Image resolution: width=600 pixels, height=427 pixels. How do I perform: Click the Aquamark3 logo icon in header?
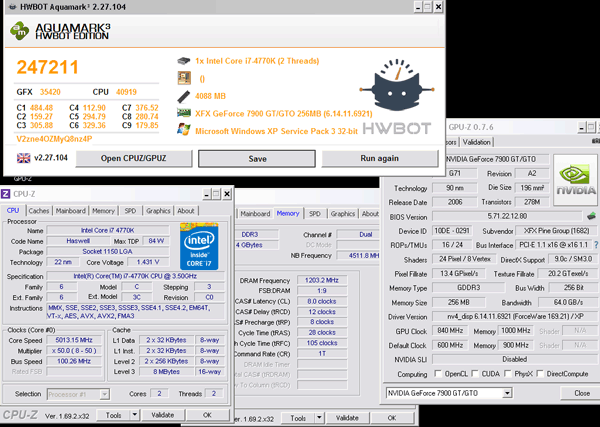coord(19,31)
